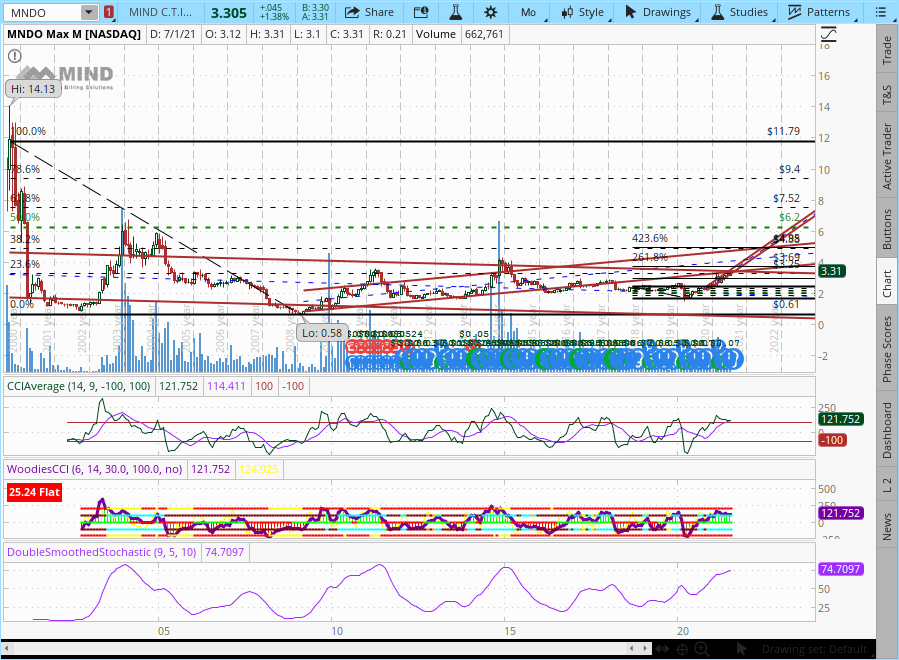Toggle the Active Trader side panel
This screenshot has width=899, height=660.
click(x=886, y=155)
